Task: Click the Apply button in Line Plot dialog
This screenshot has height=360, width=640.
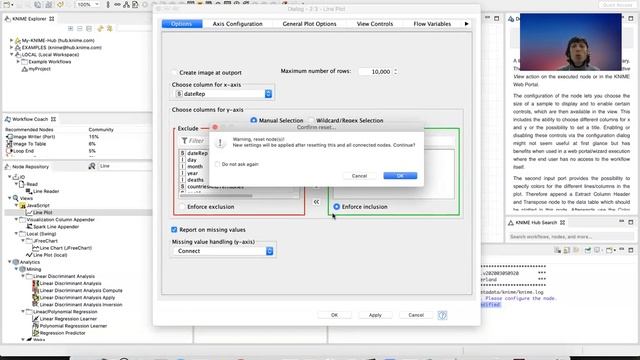Action: [375, 315]
